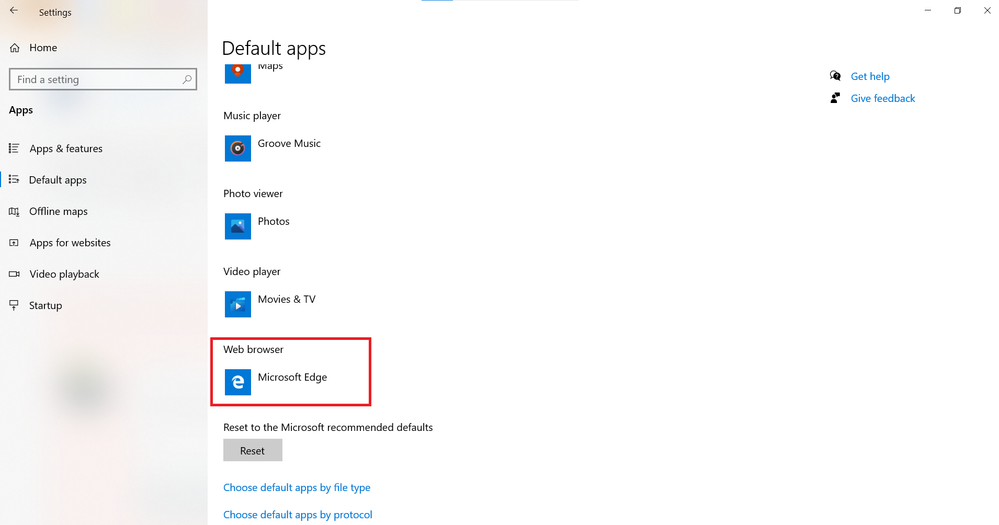Click the Web browser heading text
This screenshot has width=999, height=525.
253,349
